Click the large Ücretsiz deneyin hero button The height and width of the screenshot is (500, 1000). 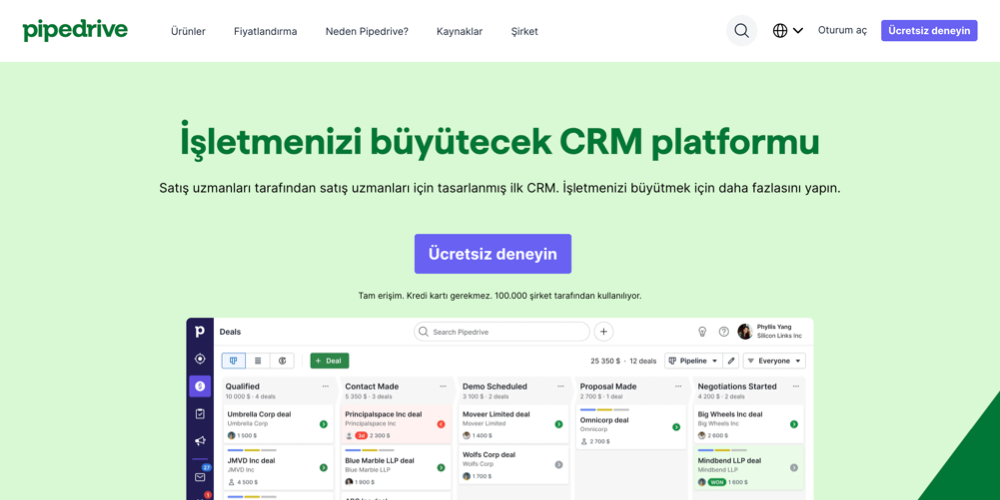coord(493,254)
